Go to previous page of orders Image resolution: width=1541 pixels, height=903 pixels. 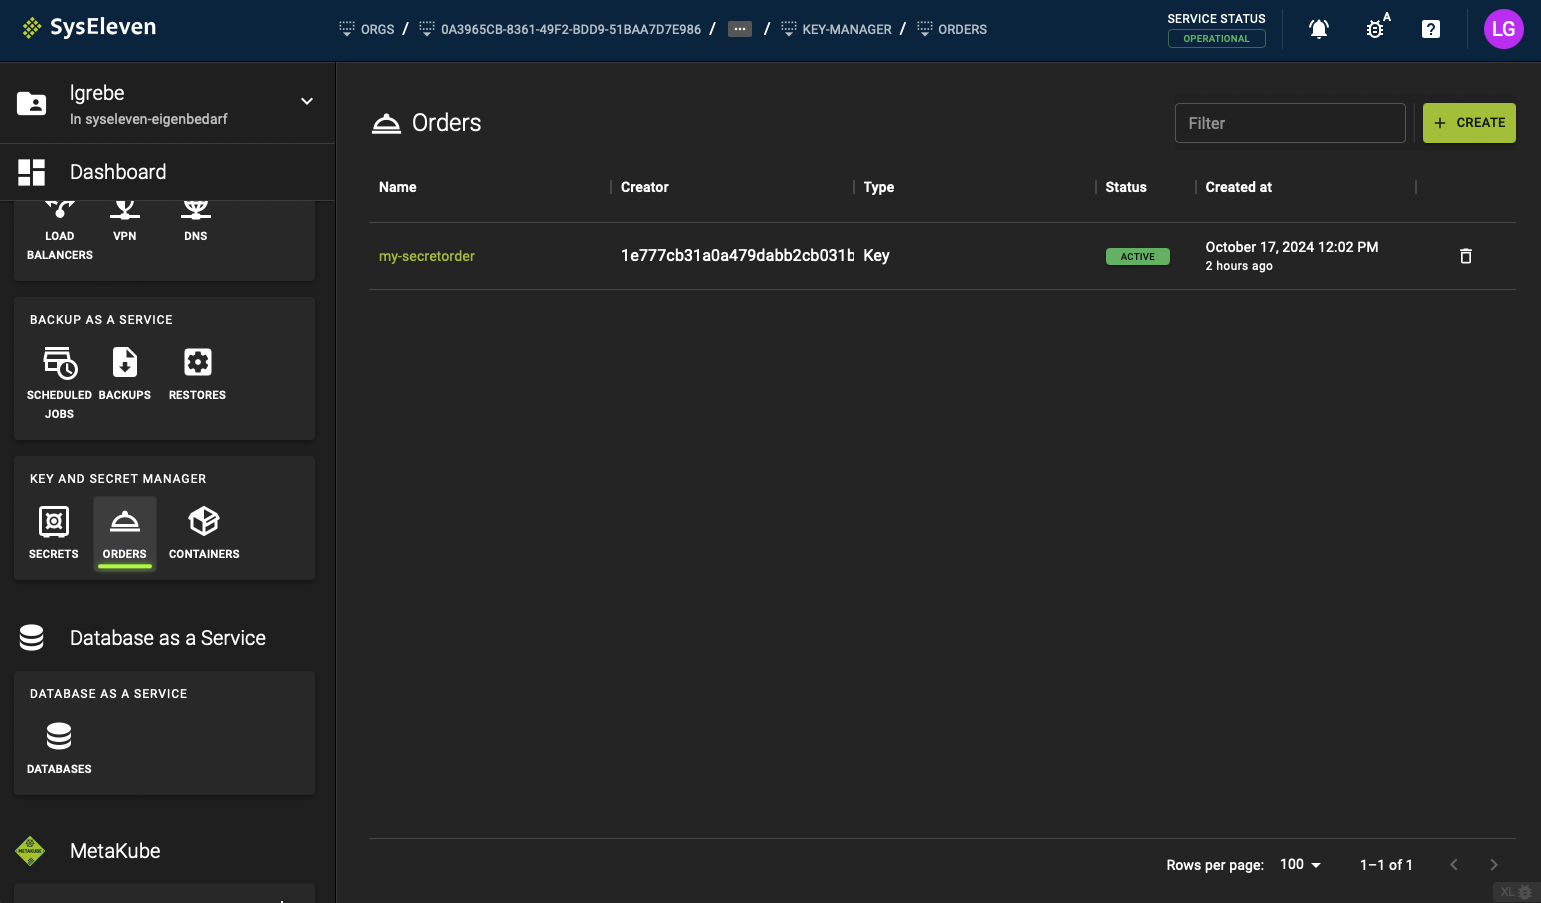(1454, 865)
